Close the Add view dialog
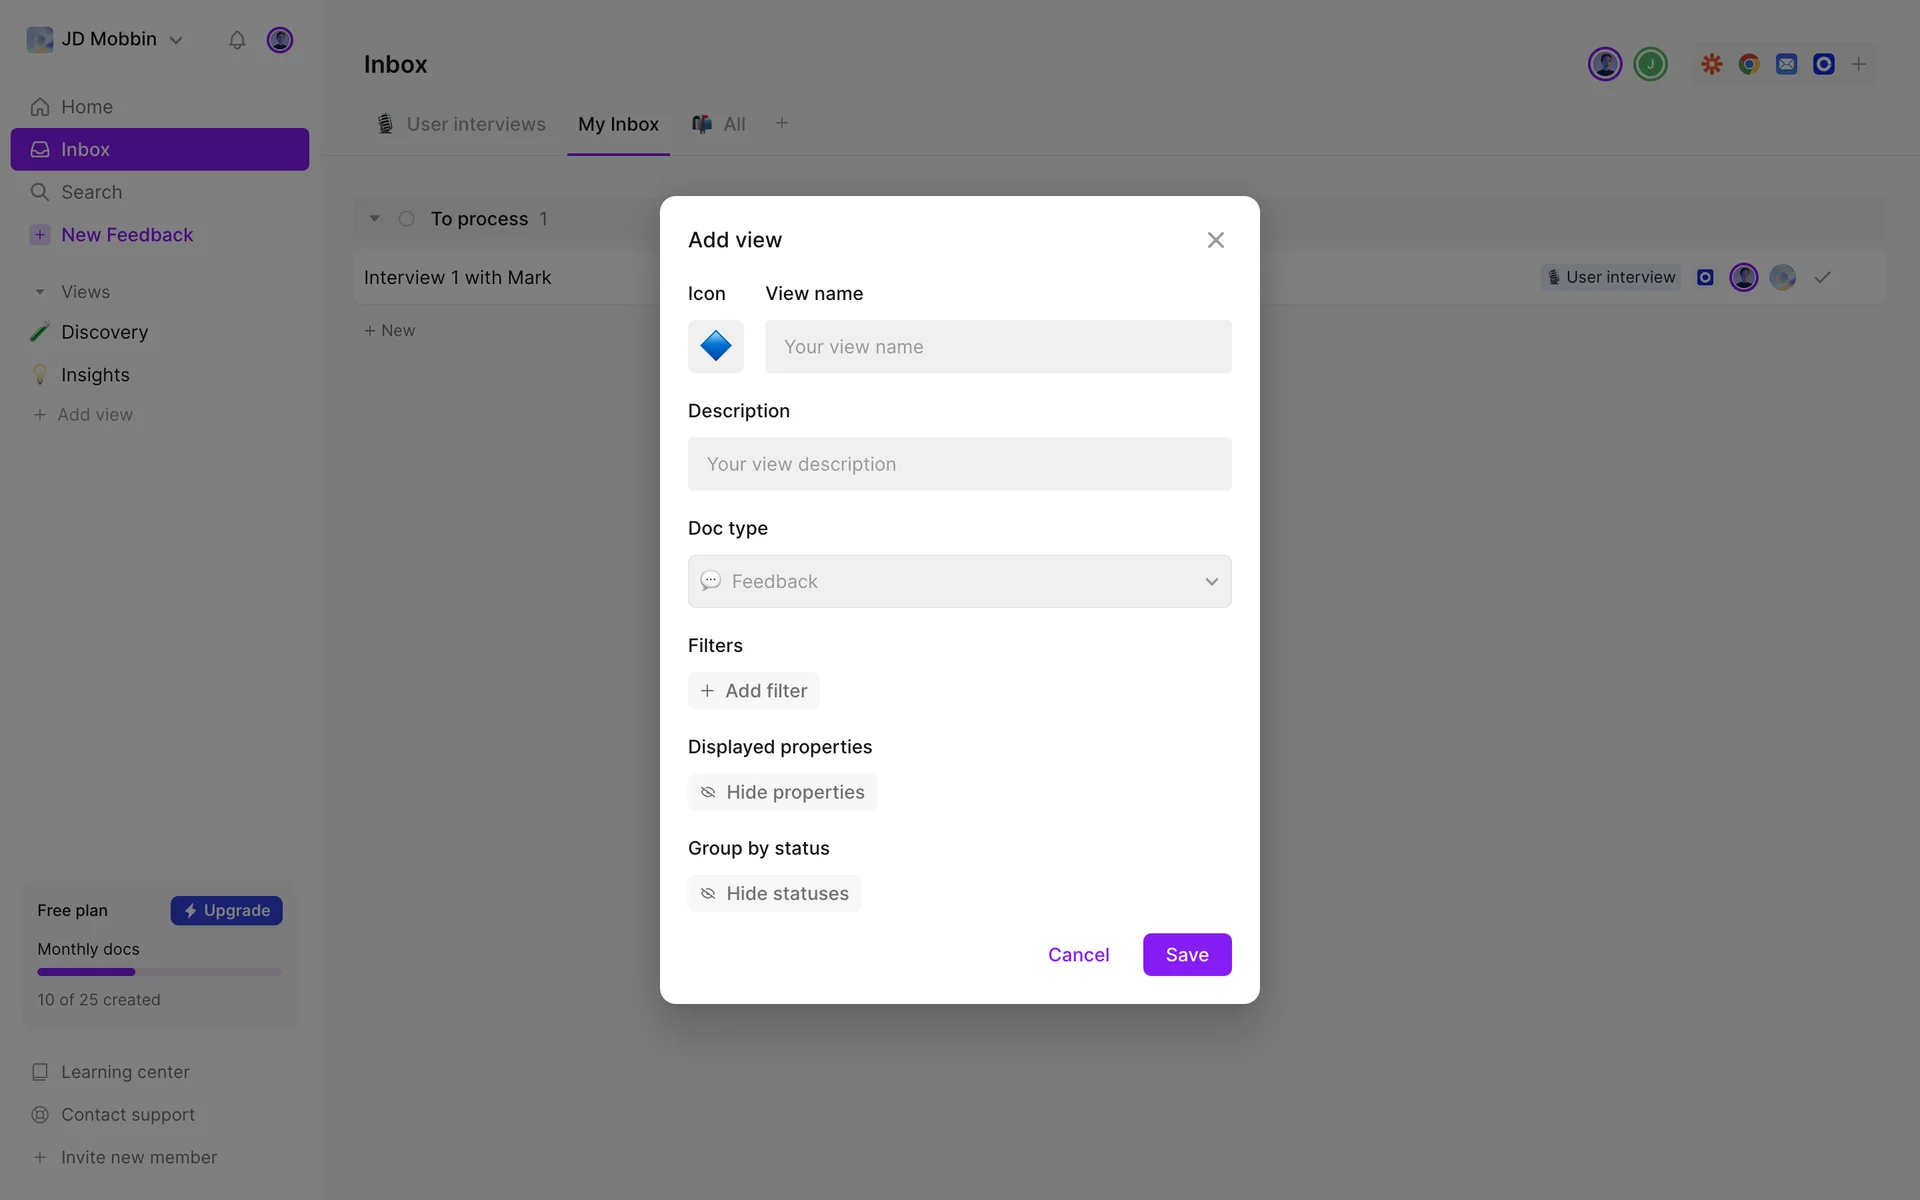Image resolution: width=1920 pixels, height=1200 pixels. click(x=1215, y=240)
